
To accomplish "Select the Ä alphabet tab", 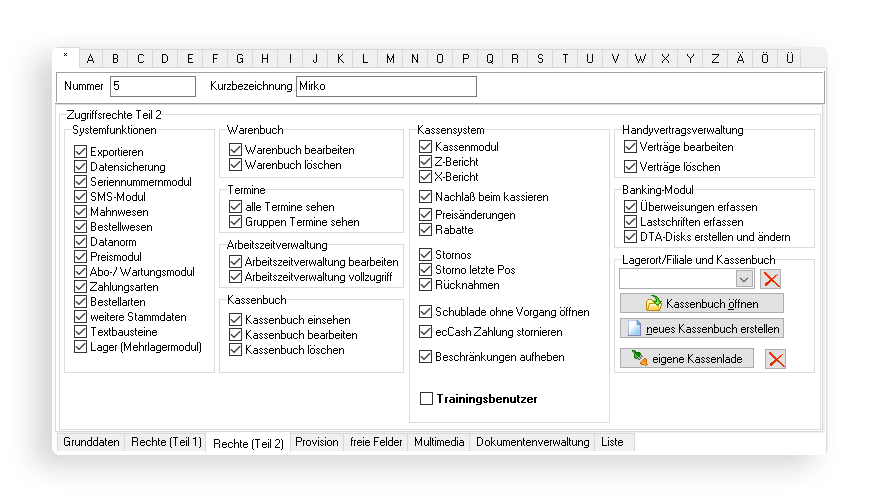I will (740, 58).
